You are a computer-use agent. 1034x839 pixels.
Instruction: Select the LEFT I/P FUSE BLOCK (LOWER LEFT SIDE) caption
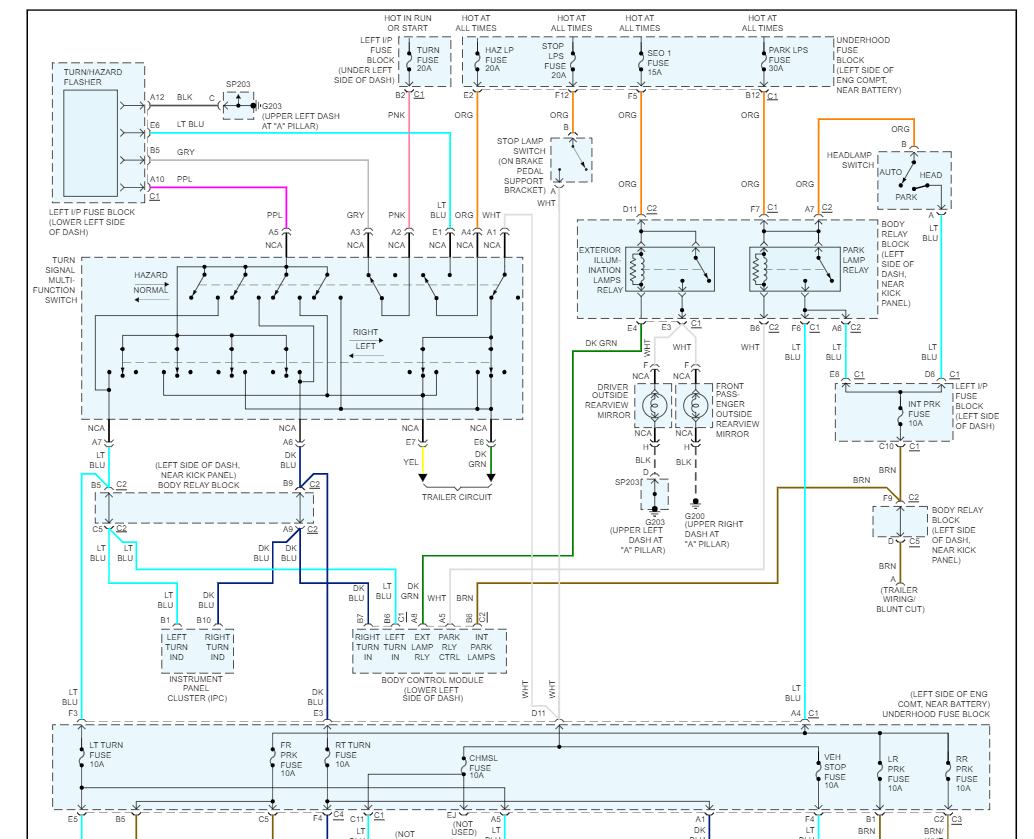click(x=92, y=222)
